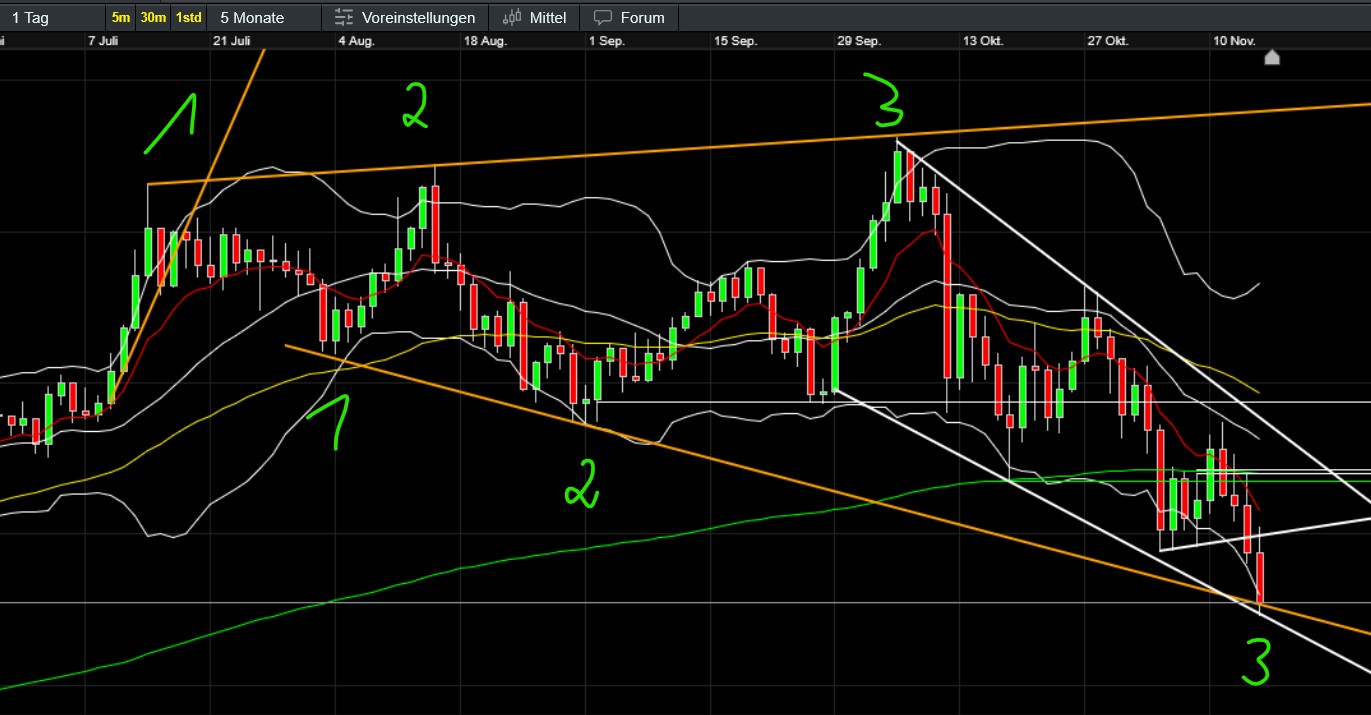
Task: Open the '5 Monate' time range dropdown
Action: point(264,17)
